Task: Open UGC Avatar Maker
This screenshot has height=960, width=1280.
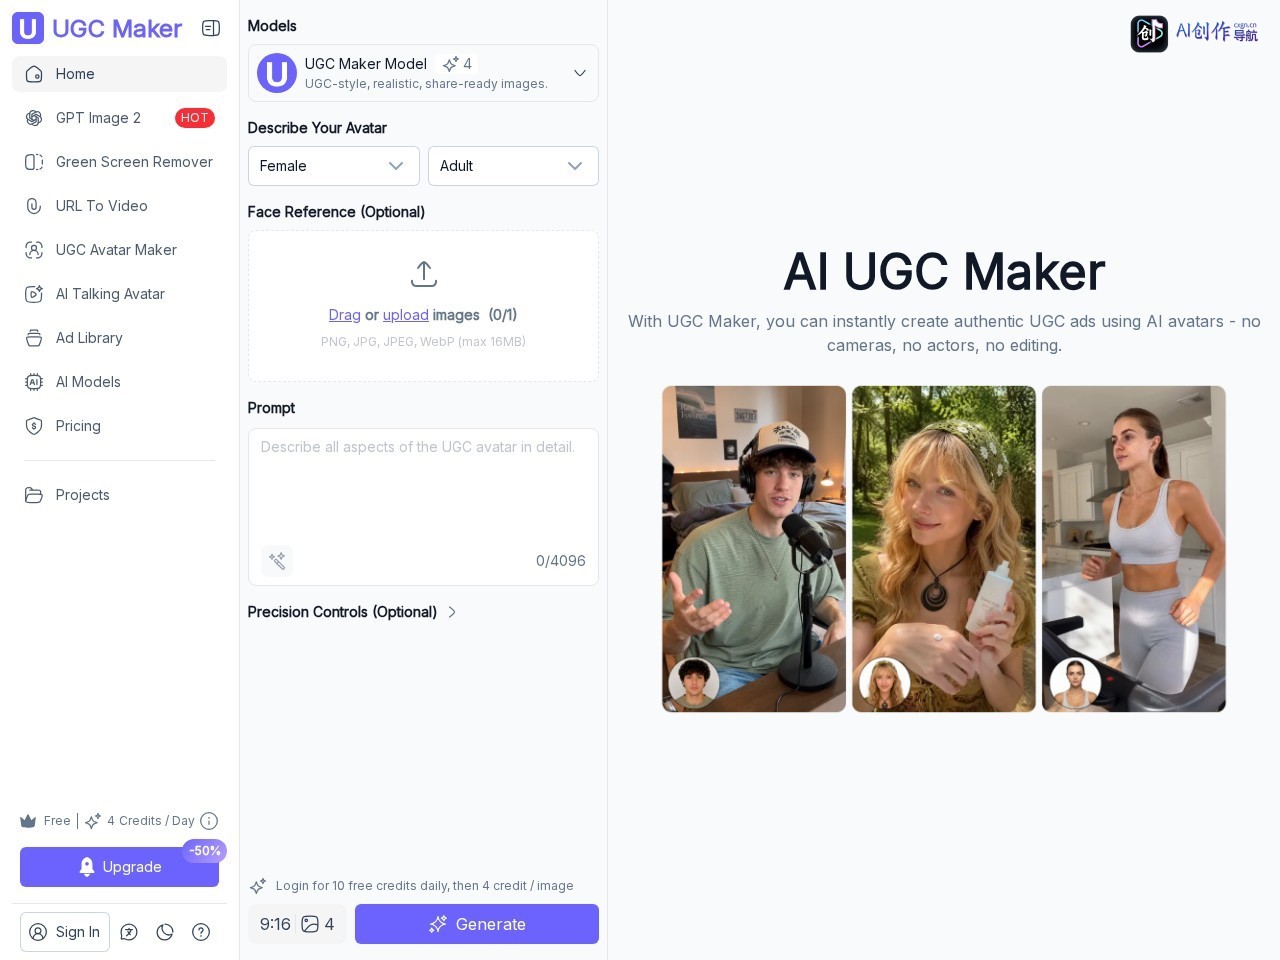Action: 119,250
